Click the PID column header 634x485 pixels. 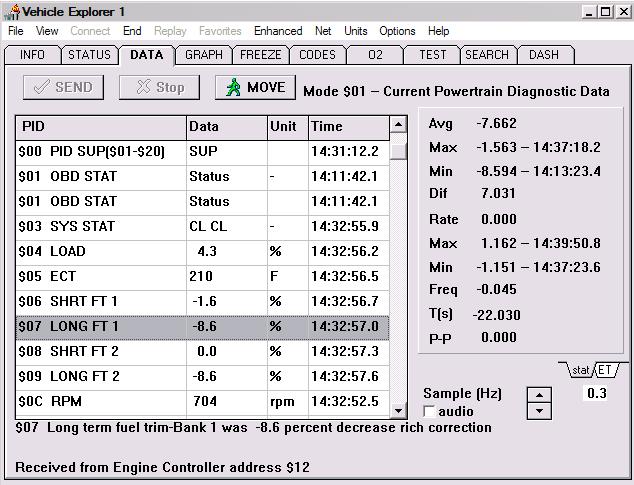point(100,127)
